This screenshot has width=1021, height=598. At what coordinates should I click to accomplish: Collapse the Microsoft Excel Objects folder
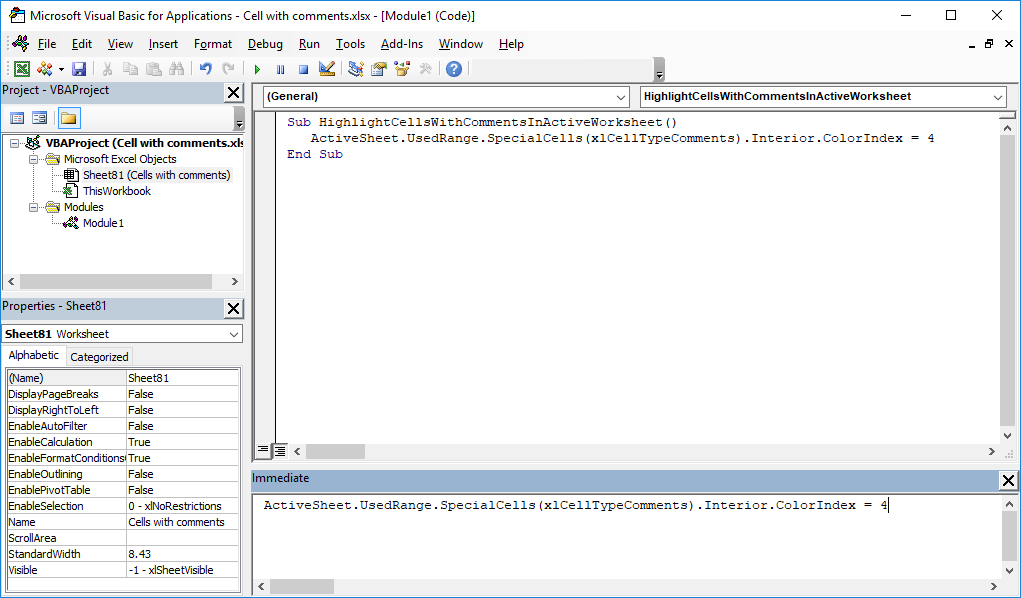click(33, 158)
